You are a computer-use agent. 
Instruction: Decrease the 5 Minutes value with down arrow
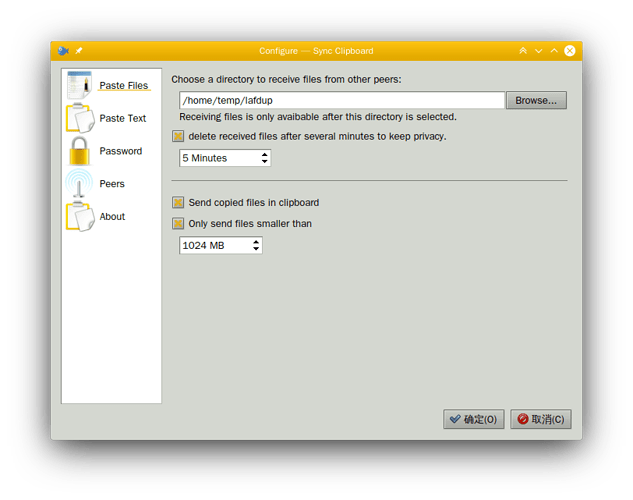click(264, 162)
